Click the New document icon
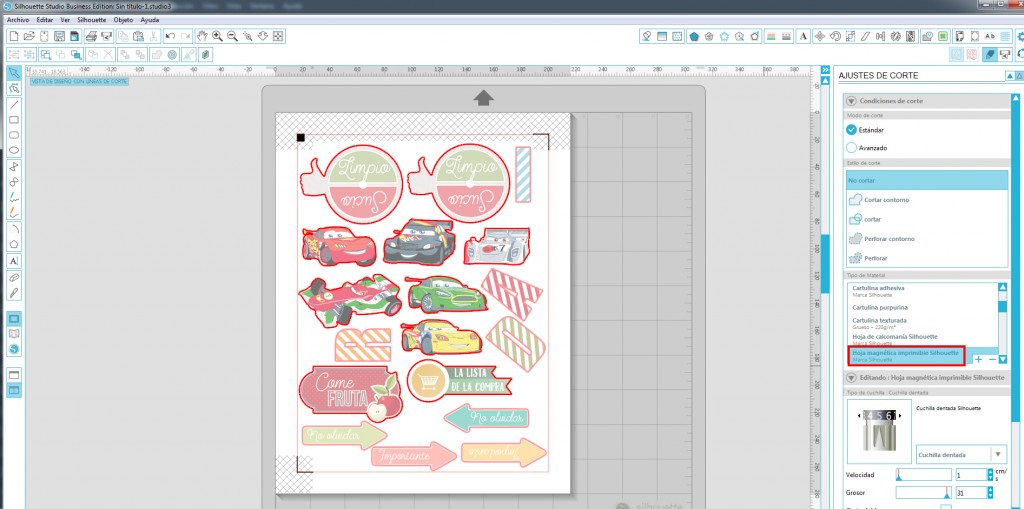The height and width of the screenshot is (509, 1024). (x=14, y=36)
